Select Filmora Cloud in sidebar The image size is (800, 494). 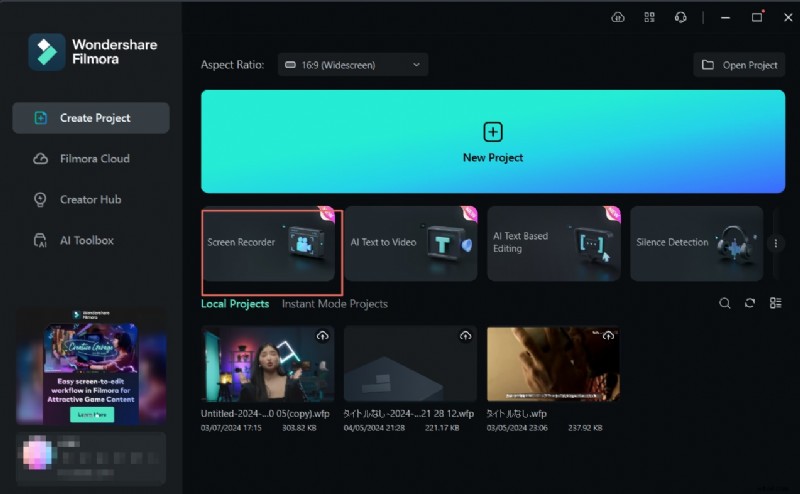click(x=94, y=159)
